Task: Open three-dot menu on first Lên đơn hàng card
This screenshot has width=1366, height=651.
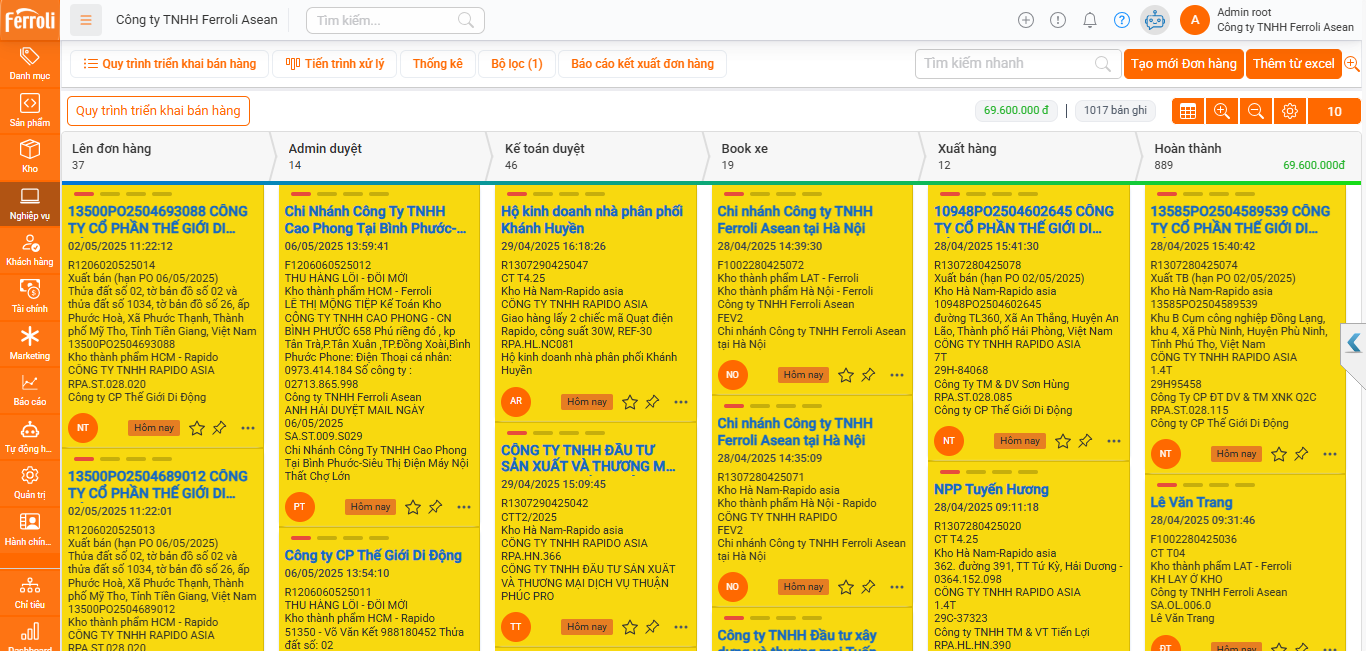Action: pyautogui.click(x=248, y=428)
